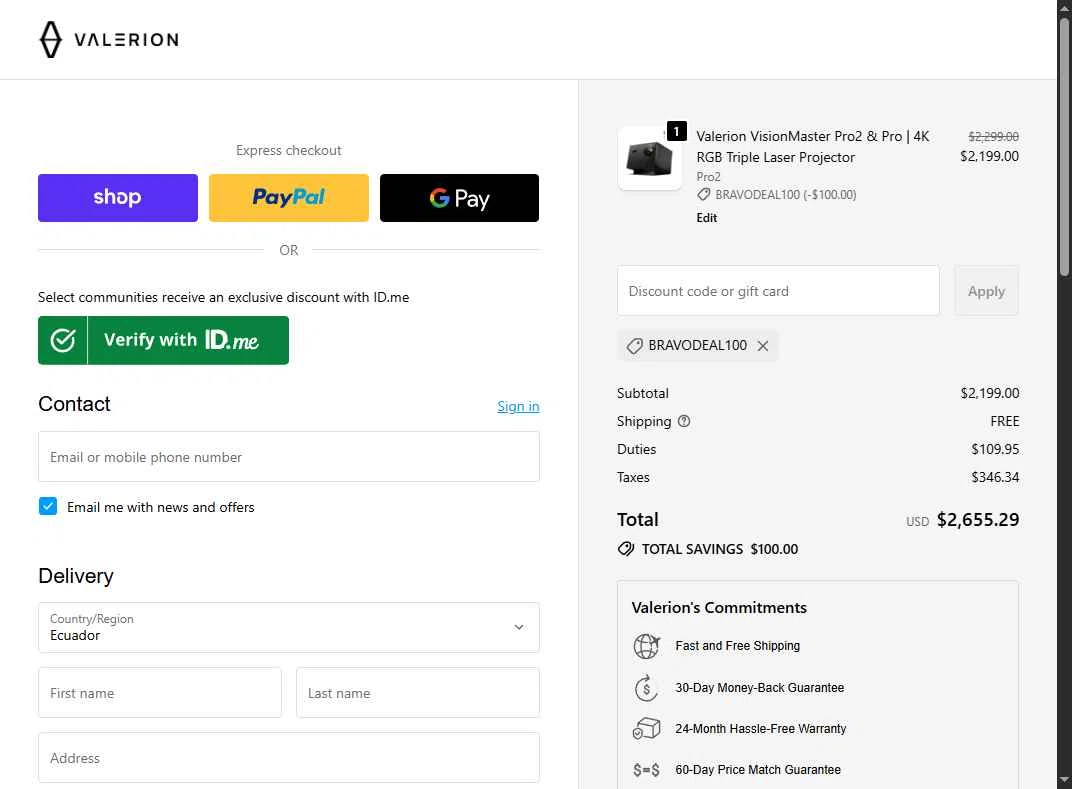Click the Subtotal value $2,199.00

(x=989, y=393)
